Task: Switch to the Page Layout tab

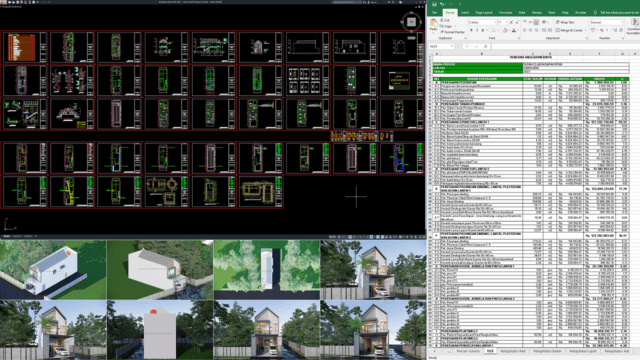Action: [484, 13]
